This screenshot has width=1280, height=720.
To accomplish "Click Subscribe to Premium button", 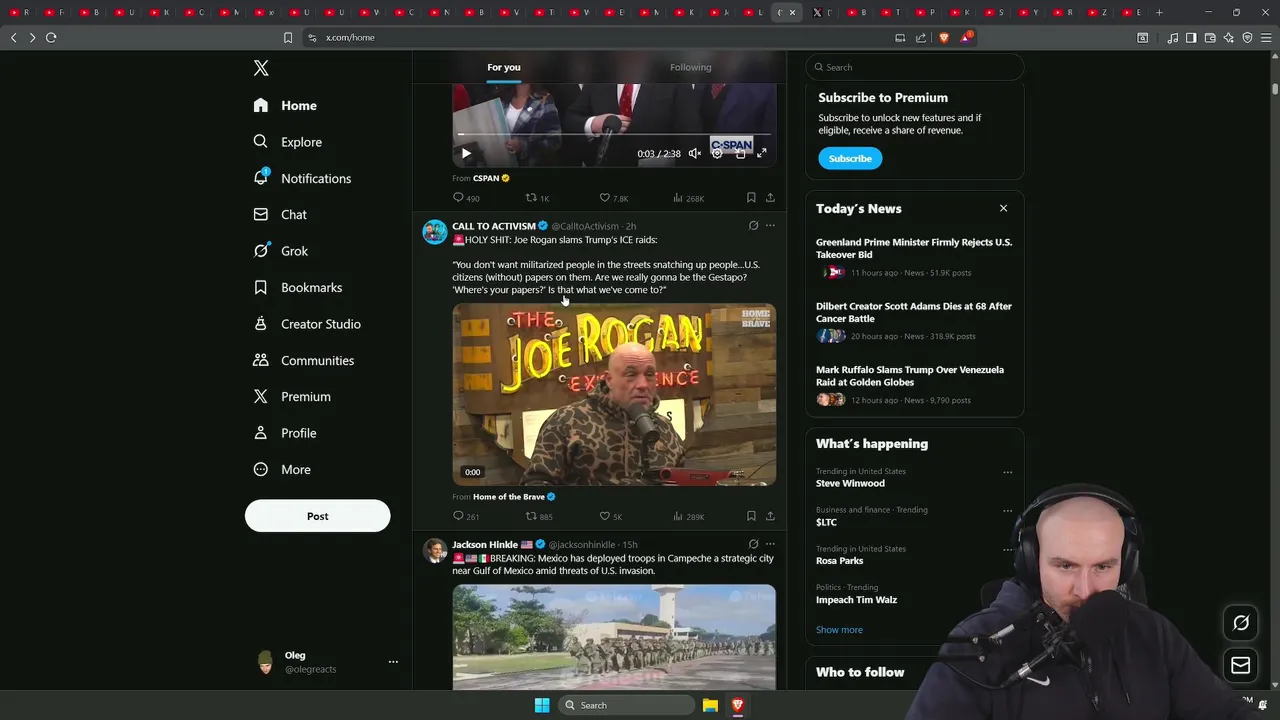I will (x=850, y=158).
